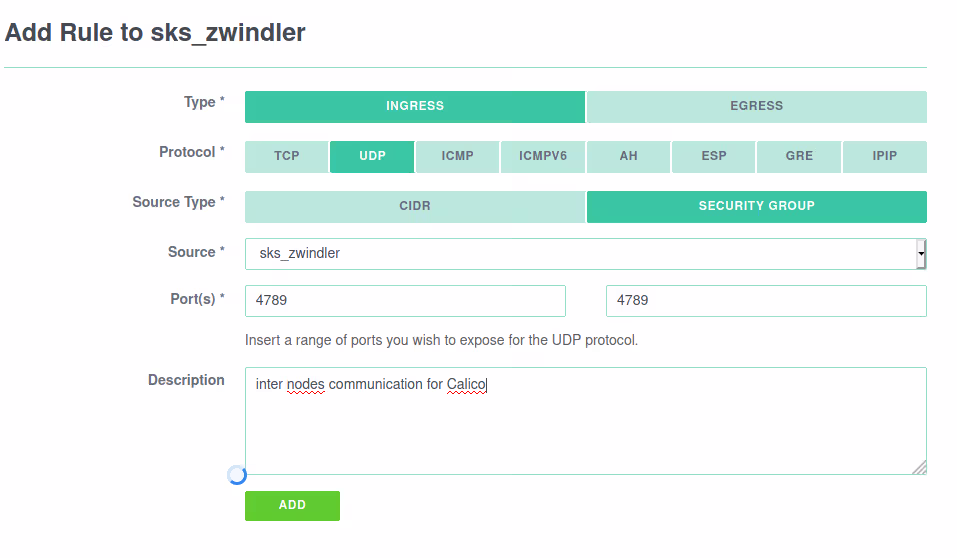Pick the AH protocol button
Screen dimensions: 957x558
tap(628, 156)
